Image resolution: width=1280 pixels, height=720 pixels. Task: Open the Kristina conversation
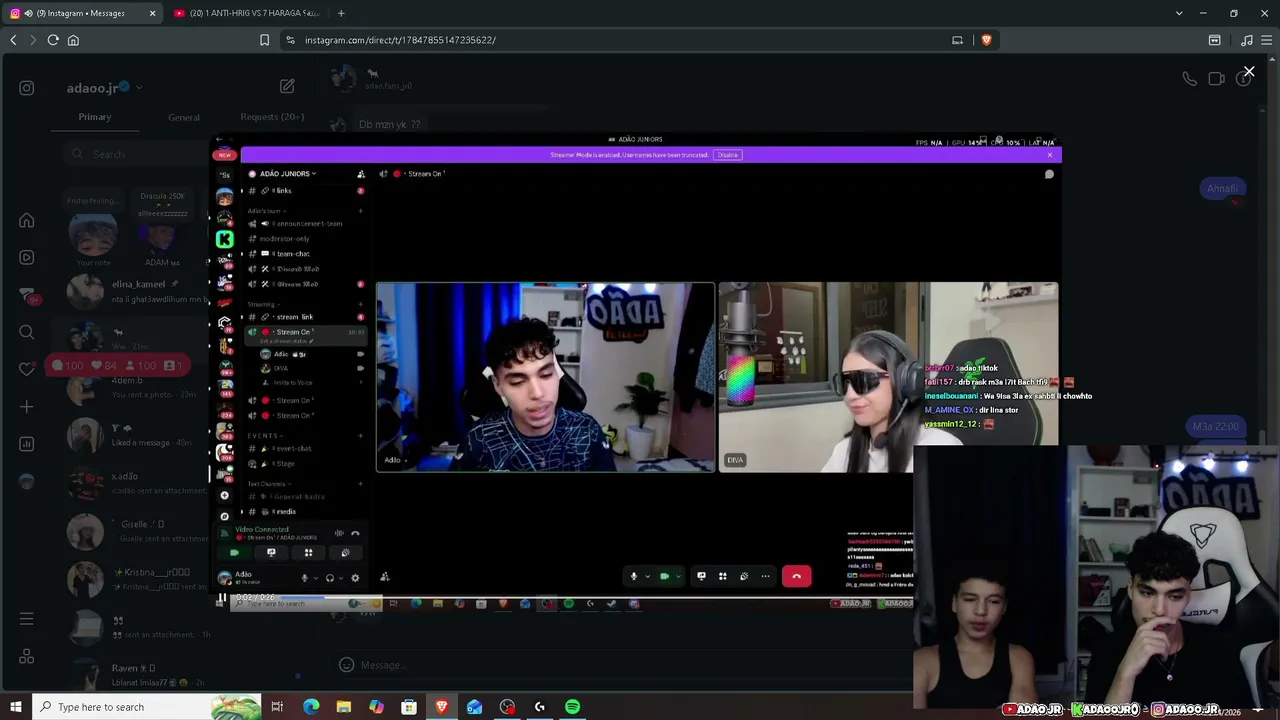point(135,579)
